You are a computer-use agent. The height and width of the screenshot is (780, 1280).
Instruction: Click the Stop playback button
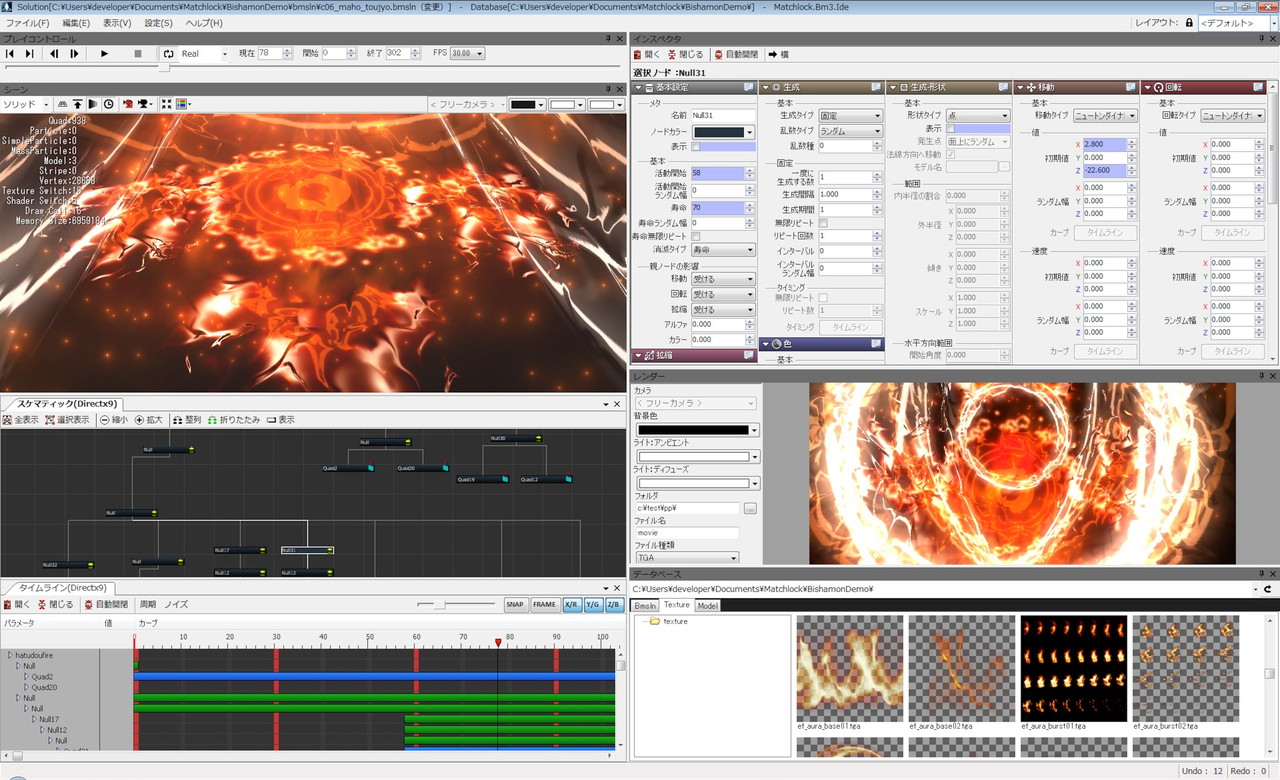(138, 54)
